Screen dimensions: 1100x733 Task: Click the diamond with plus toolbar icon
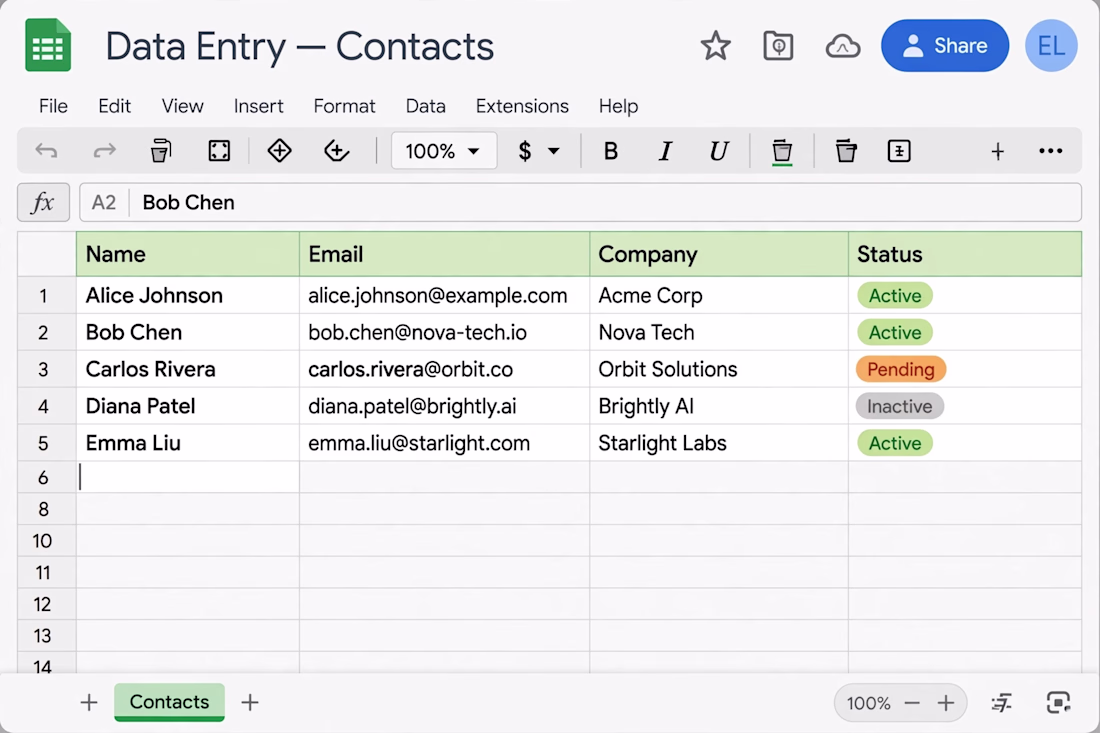pos(279,151)
